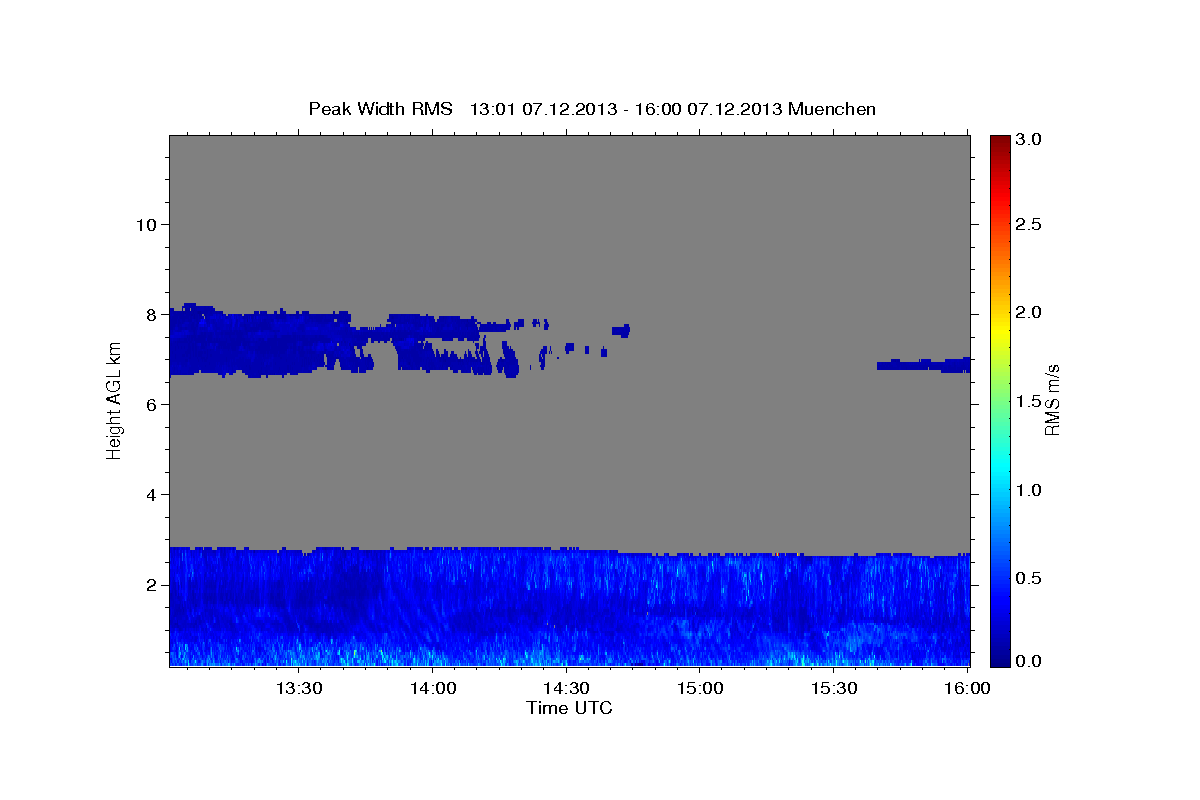Click the small cloud patch near 14:45 at 7.6 km

click(x=621, y=329)
